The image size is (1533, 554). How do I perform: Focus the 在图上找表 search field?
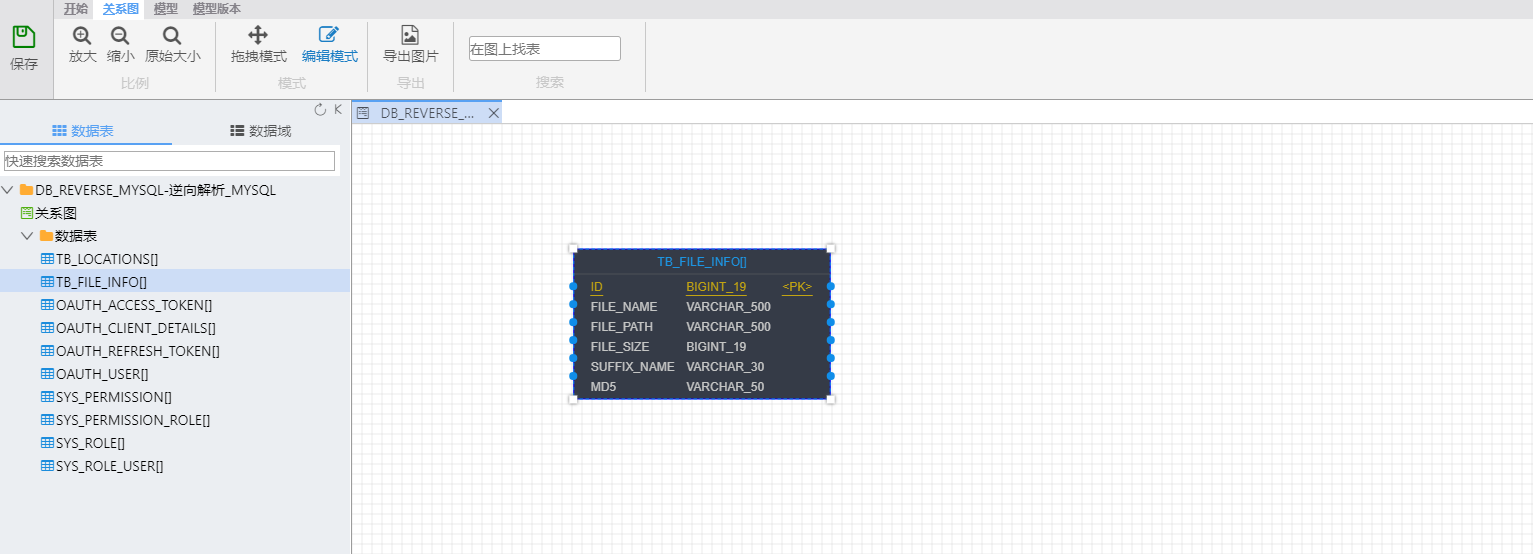click(545, 48)
